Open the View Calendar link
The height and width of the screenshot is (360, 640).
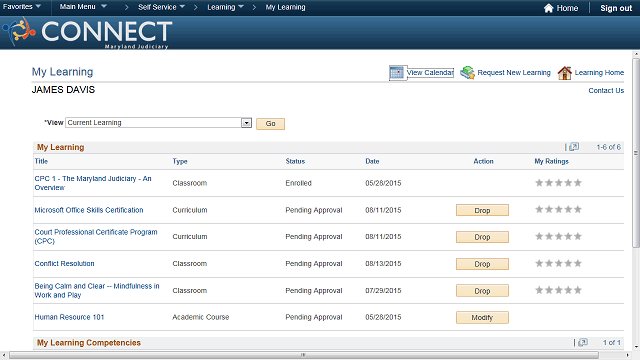pyautogui.click(x=430, y=73)
